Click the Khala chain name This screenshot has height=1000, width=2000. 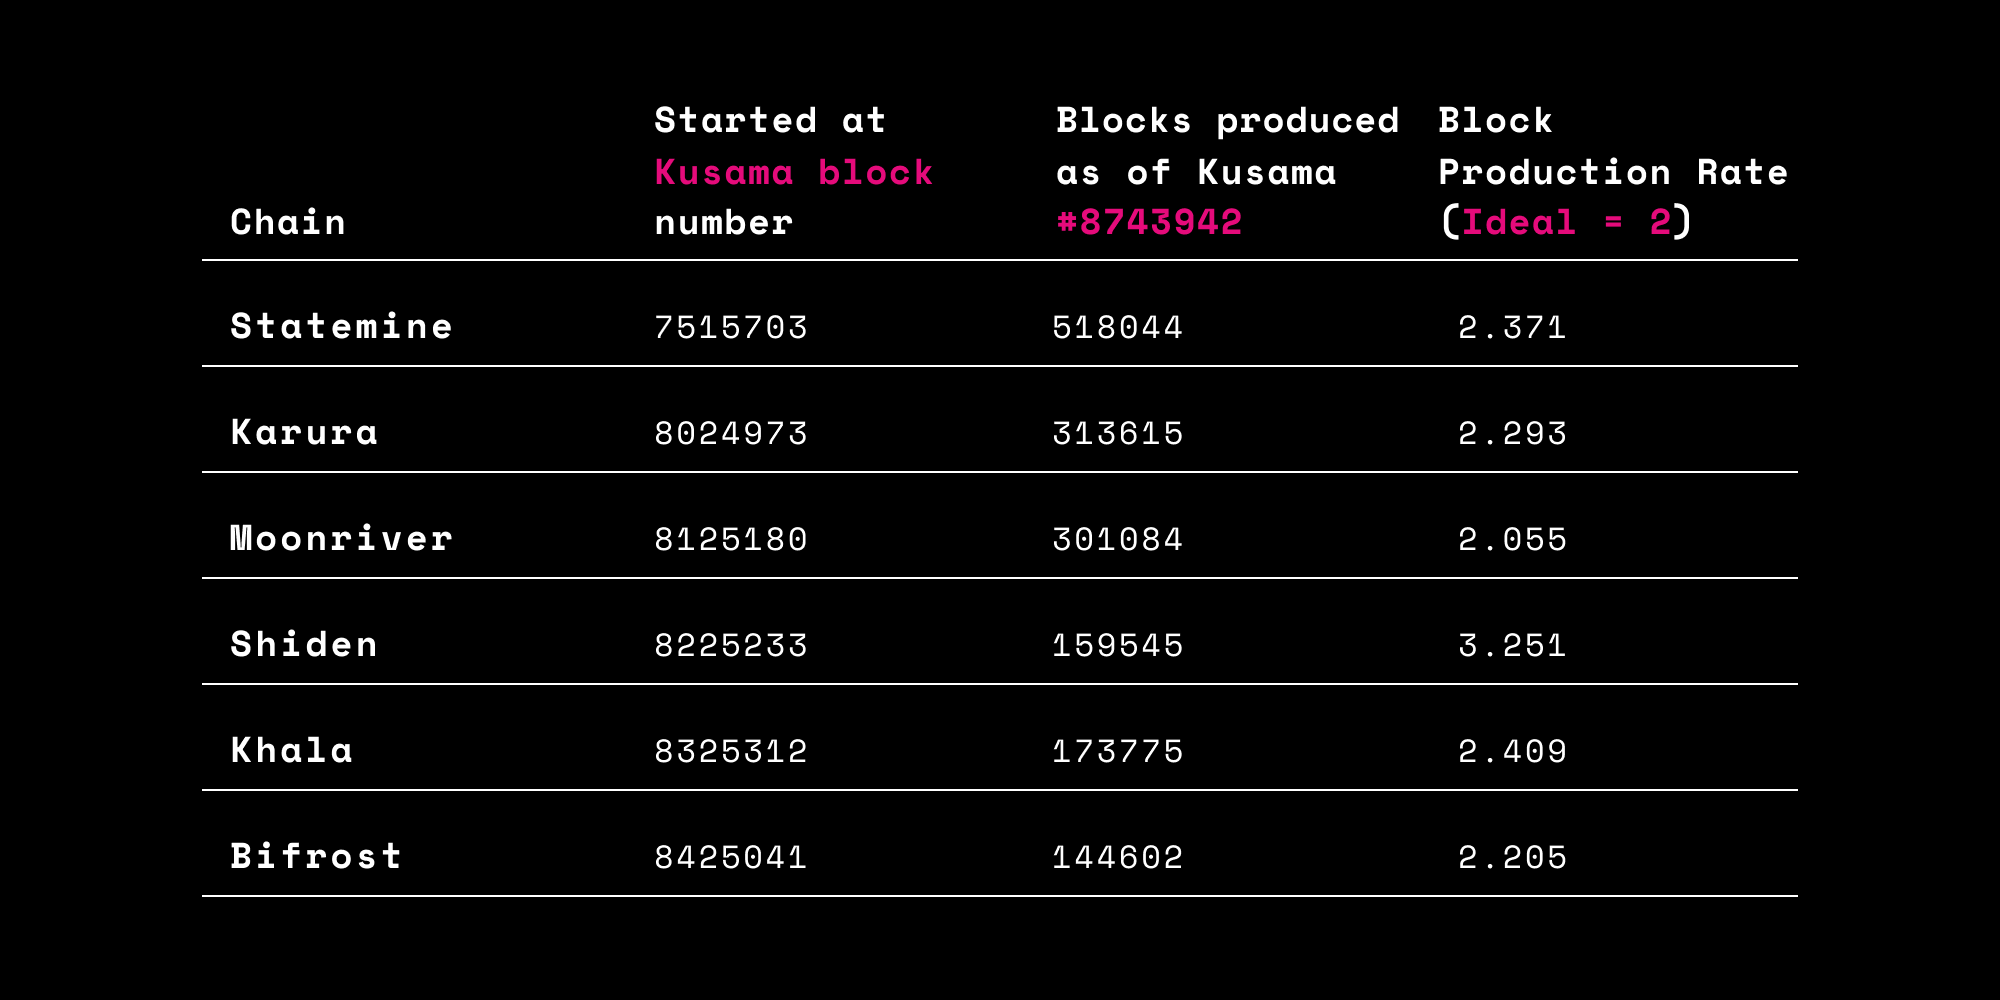[292, 751]
